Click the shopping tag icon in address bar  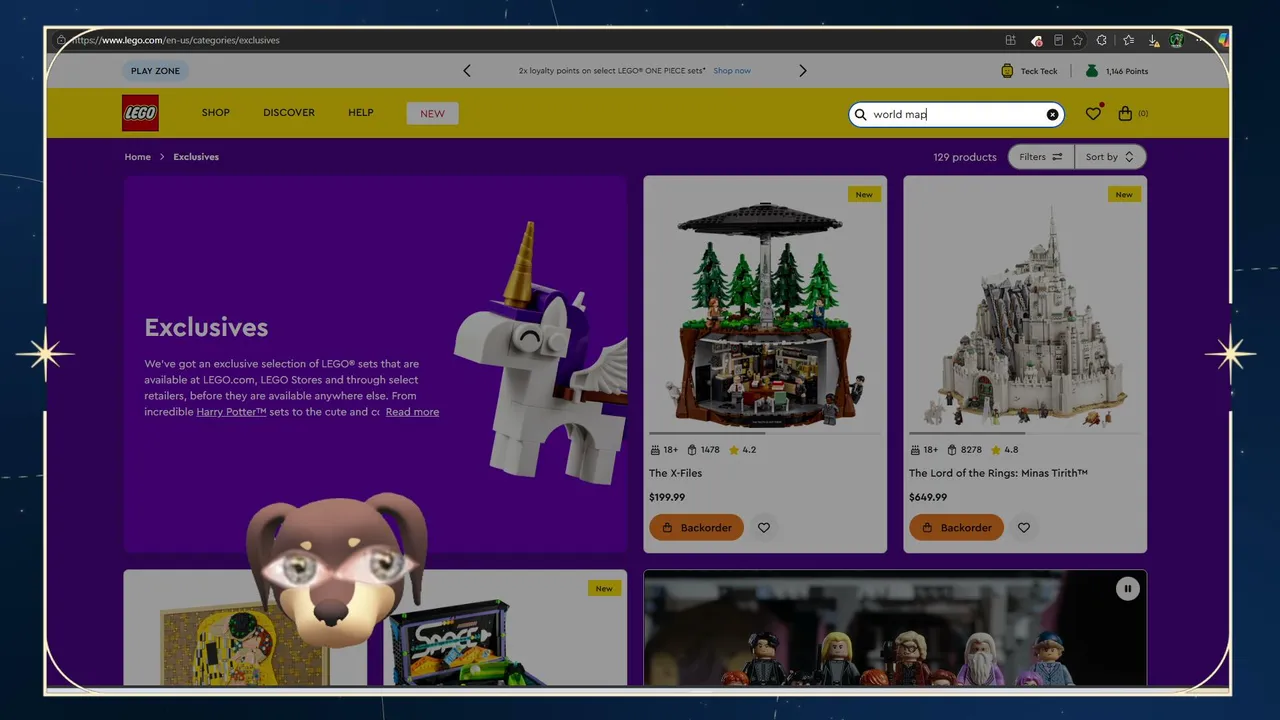click(1036, 41)
